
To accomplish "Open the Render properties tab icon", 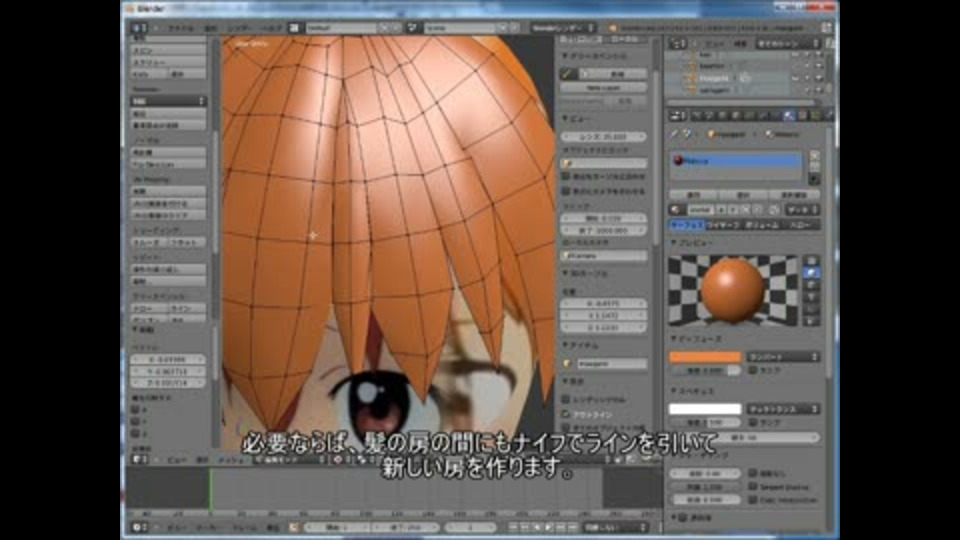I will point(696,115).
